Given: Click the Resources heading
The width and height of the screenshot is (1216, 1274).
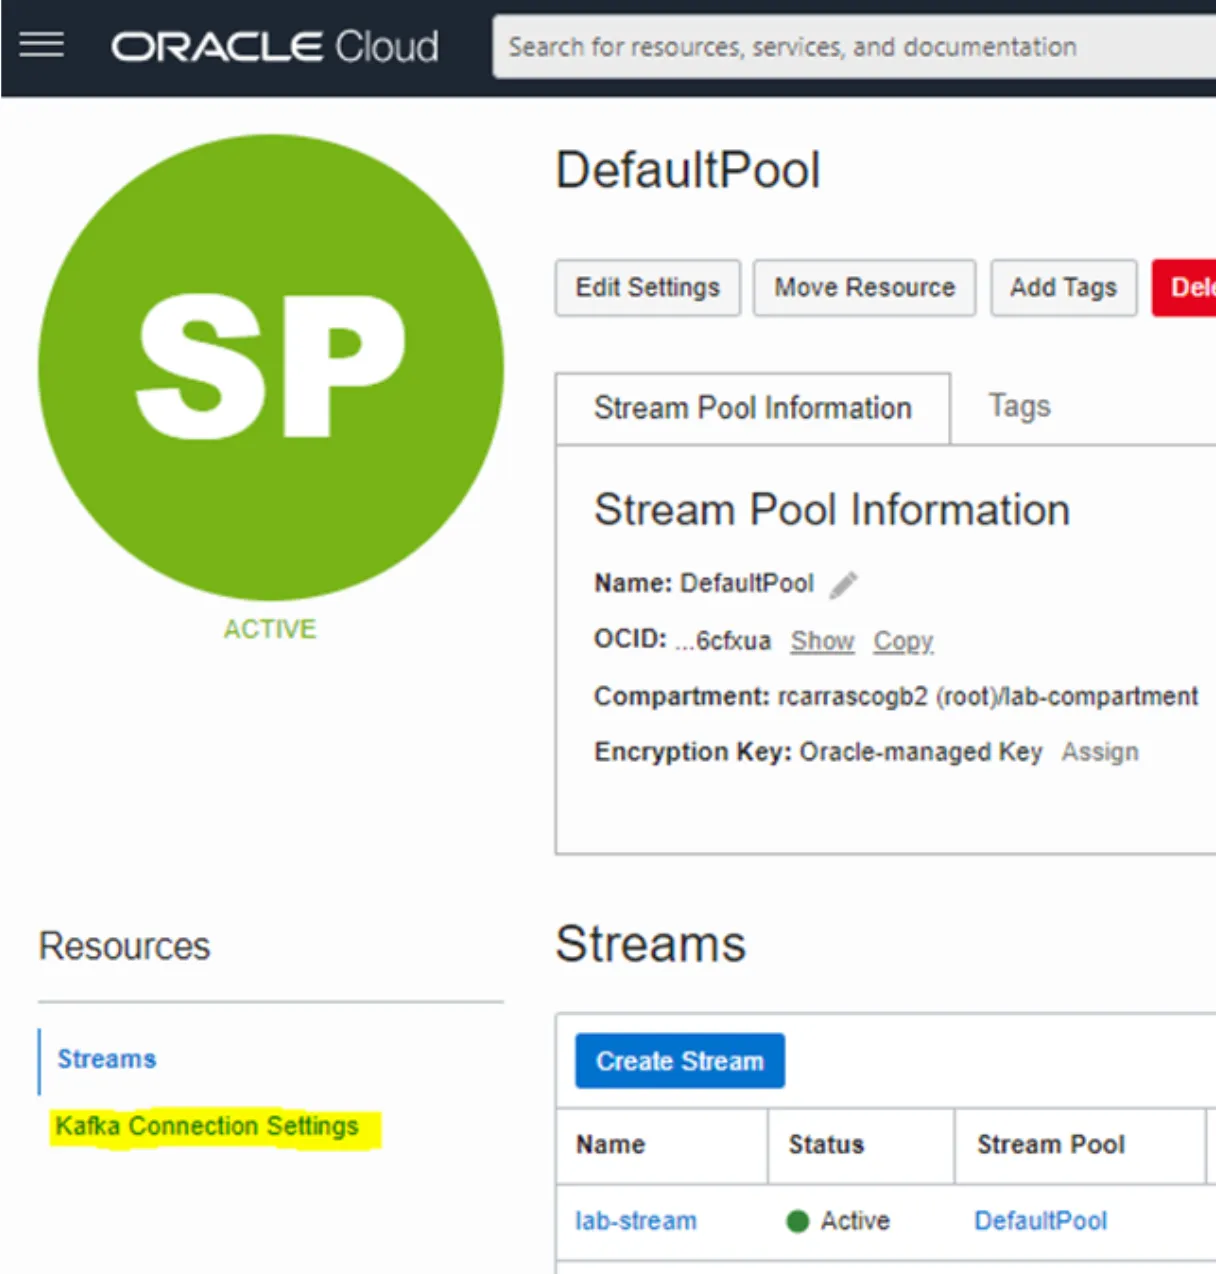Looking at the screenshot, I should [x=125, y=946].
